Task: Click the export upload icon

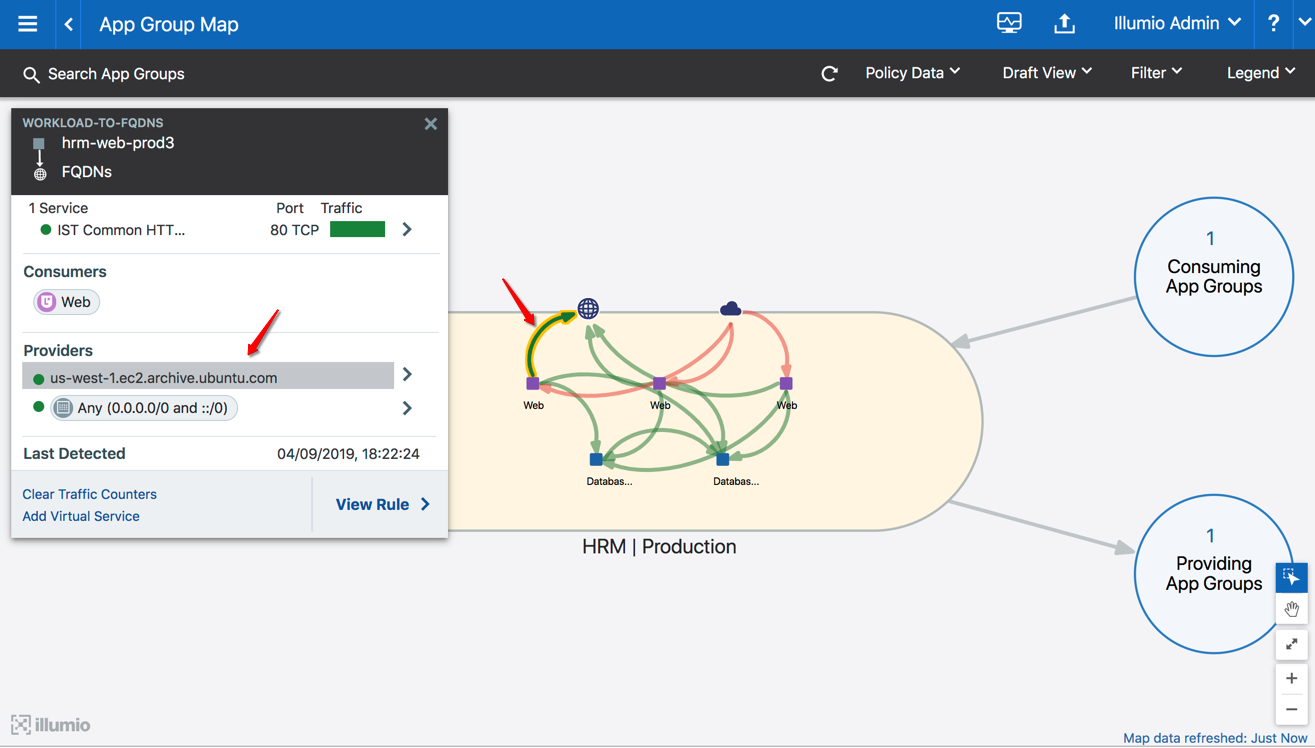Action: (1064, 23)
